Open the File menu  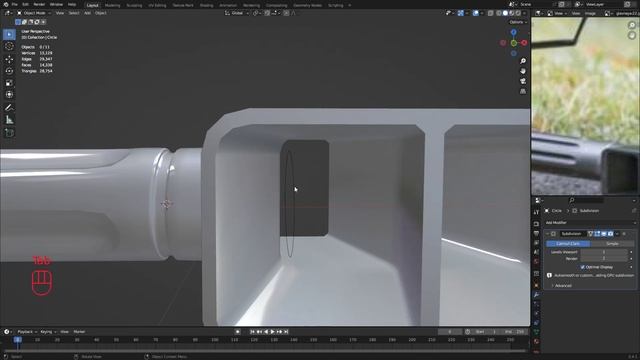point(15,4)
